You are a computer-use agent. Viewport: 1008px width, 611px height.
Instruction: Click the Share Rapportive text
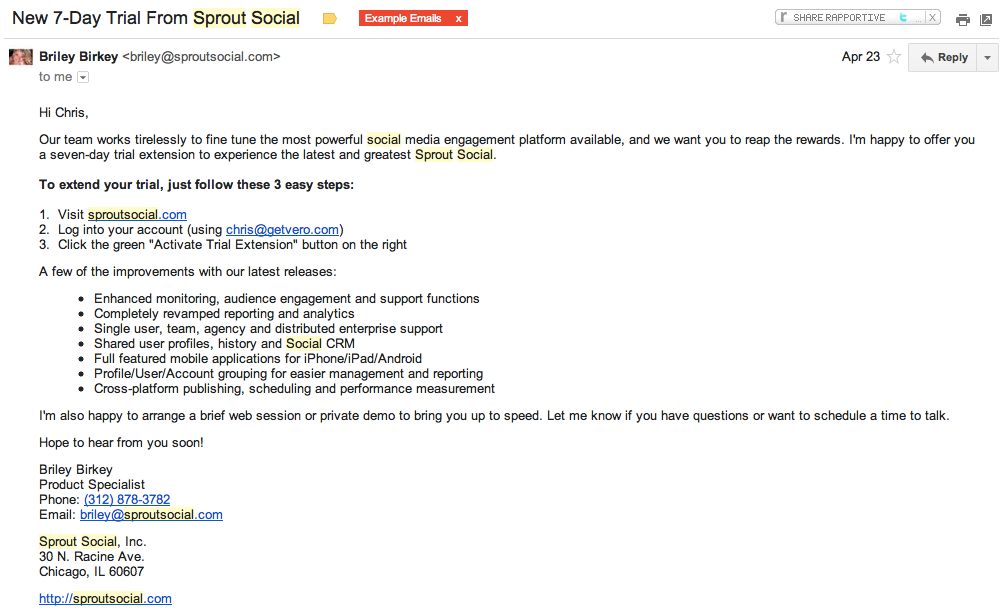839,17
